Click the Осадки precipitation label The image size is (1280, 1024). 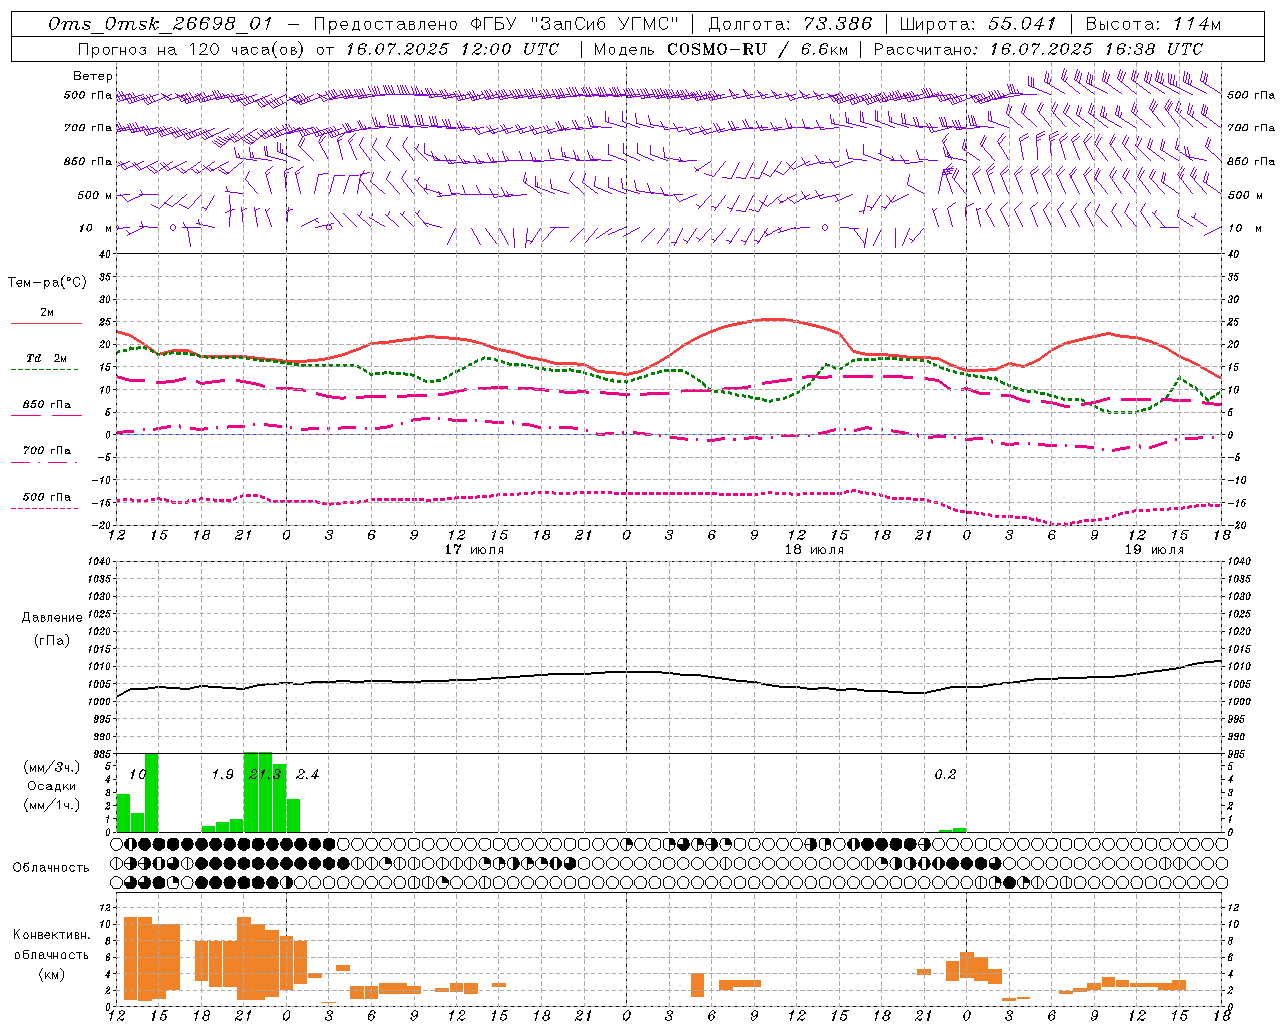(51, 786)
